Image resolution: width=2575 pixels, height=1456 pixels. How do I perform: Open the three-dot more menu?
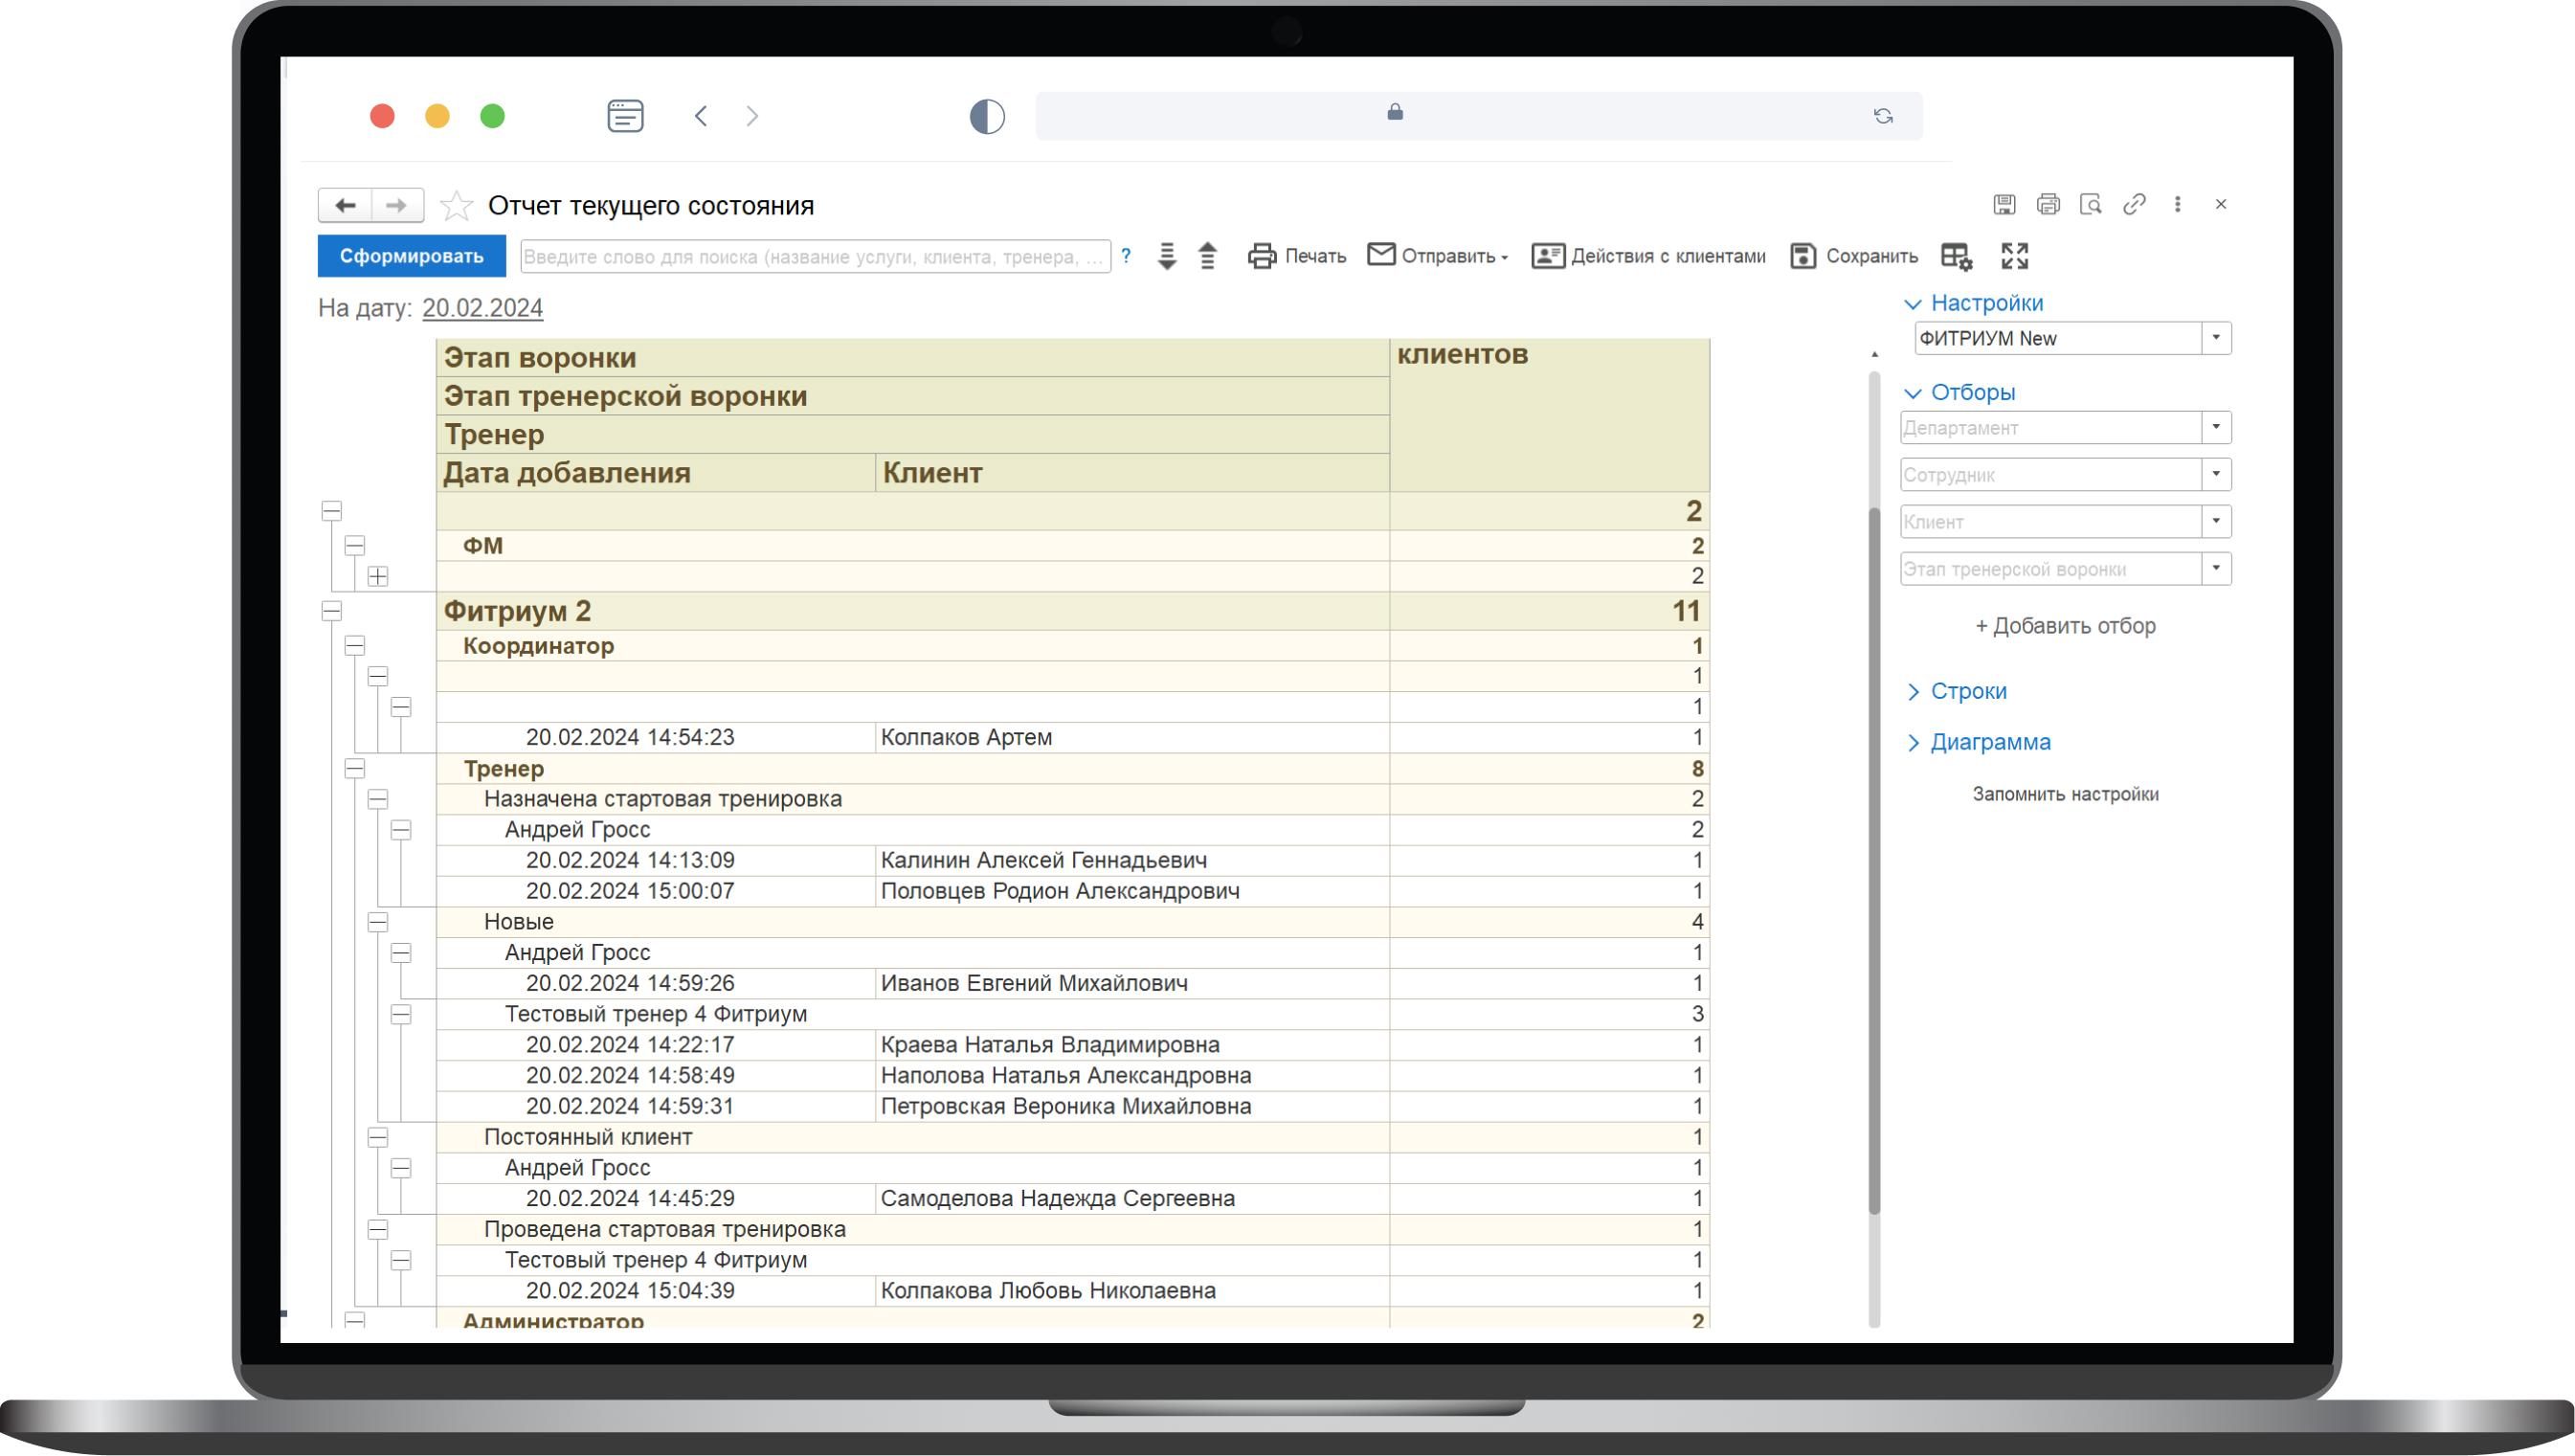point(2177,204)
